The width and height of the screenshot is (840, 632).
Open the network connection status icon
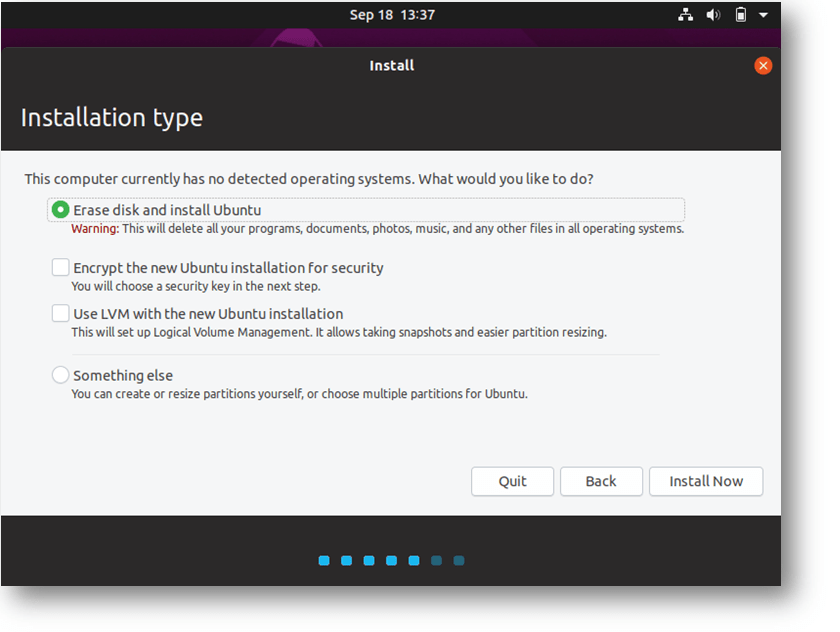tap(685, 15)
